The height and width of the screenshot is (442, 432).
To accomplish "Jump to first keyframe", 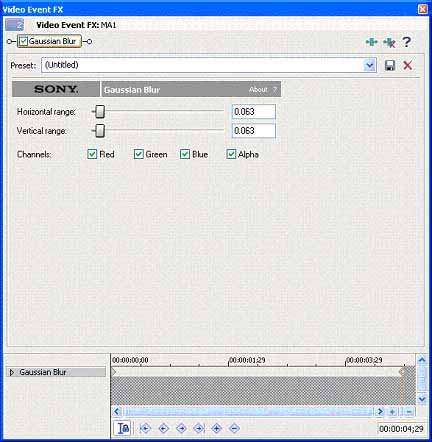I will tap(145, 428).
